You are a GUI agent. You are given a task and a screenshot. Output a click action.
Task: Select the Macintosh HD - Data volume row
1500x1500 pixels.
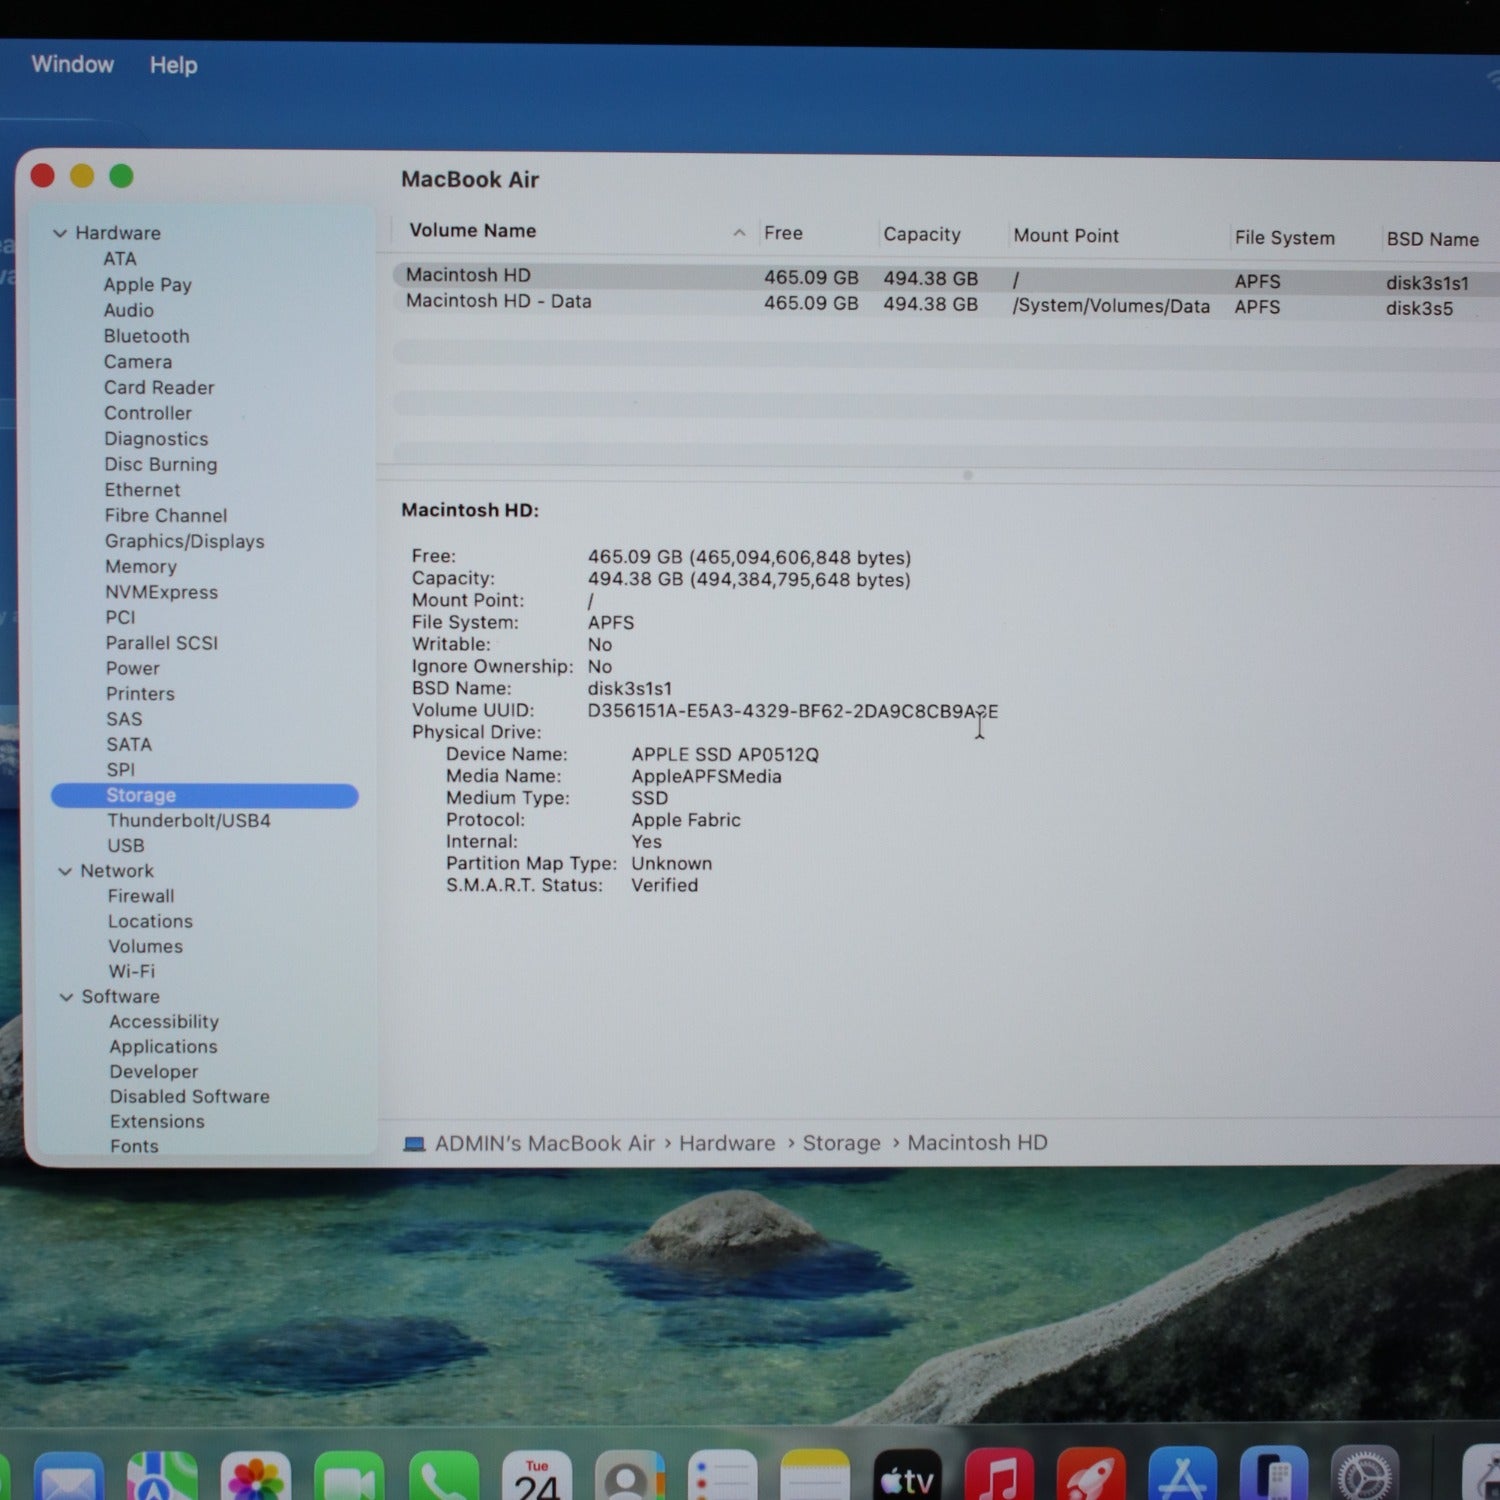(x=946, y=304)
